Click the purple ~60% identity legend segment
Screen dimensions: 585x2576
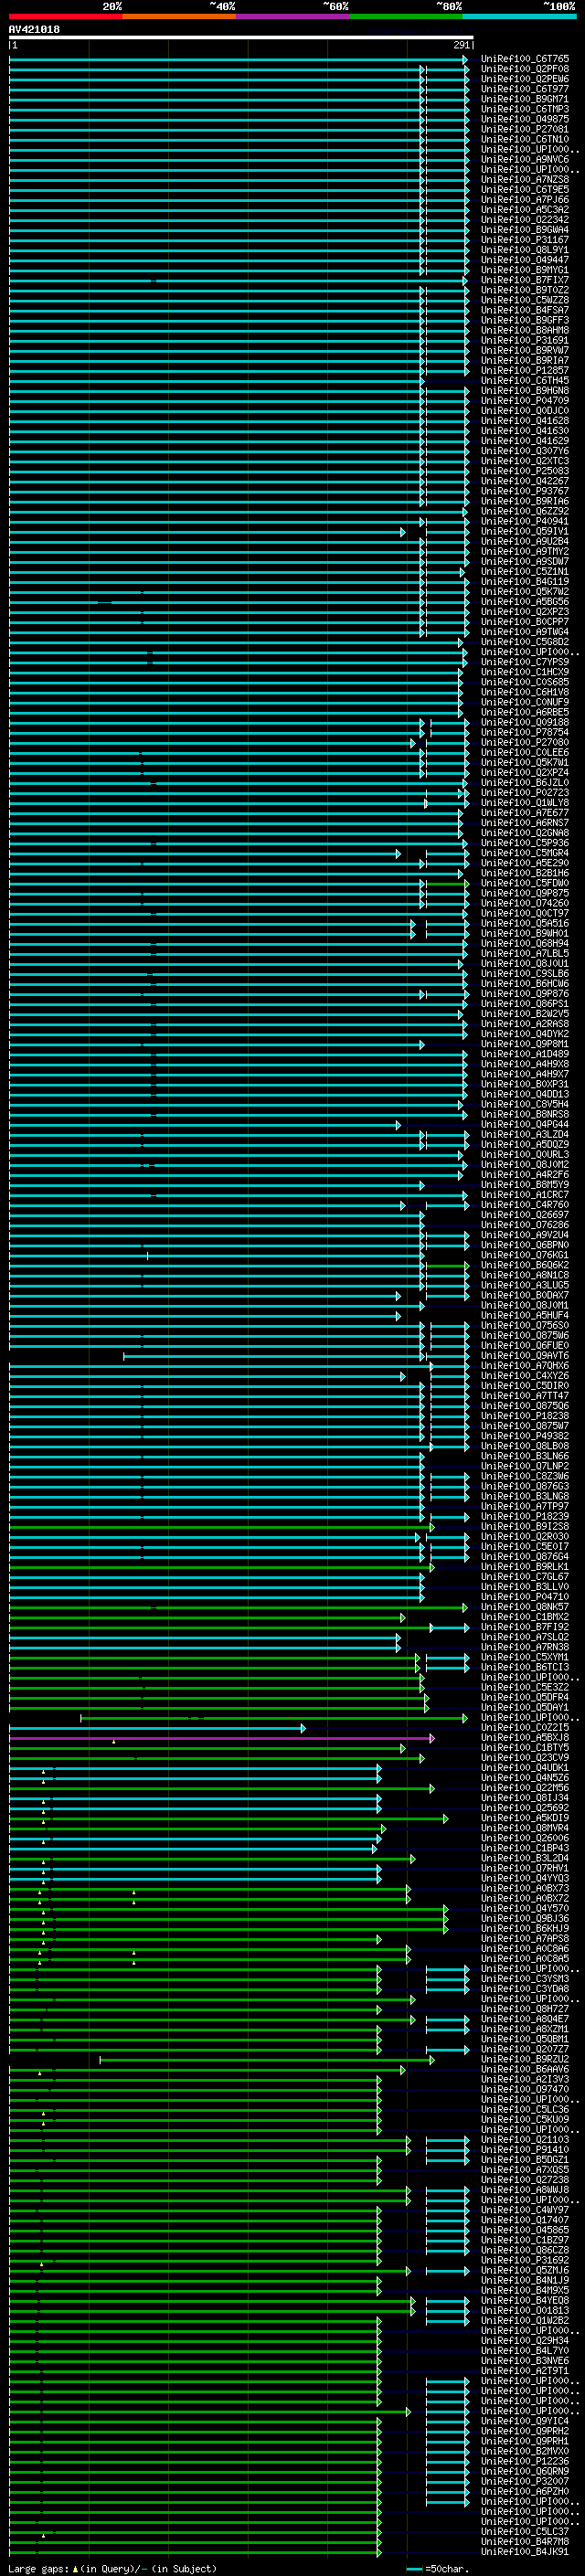point(293,16)
